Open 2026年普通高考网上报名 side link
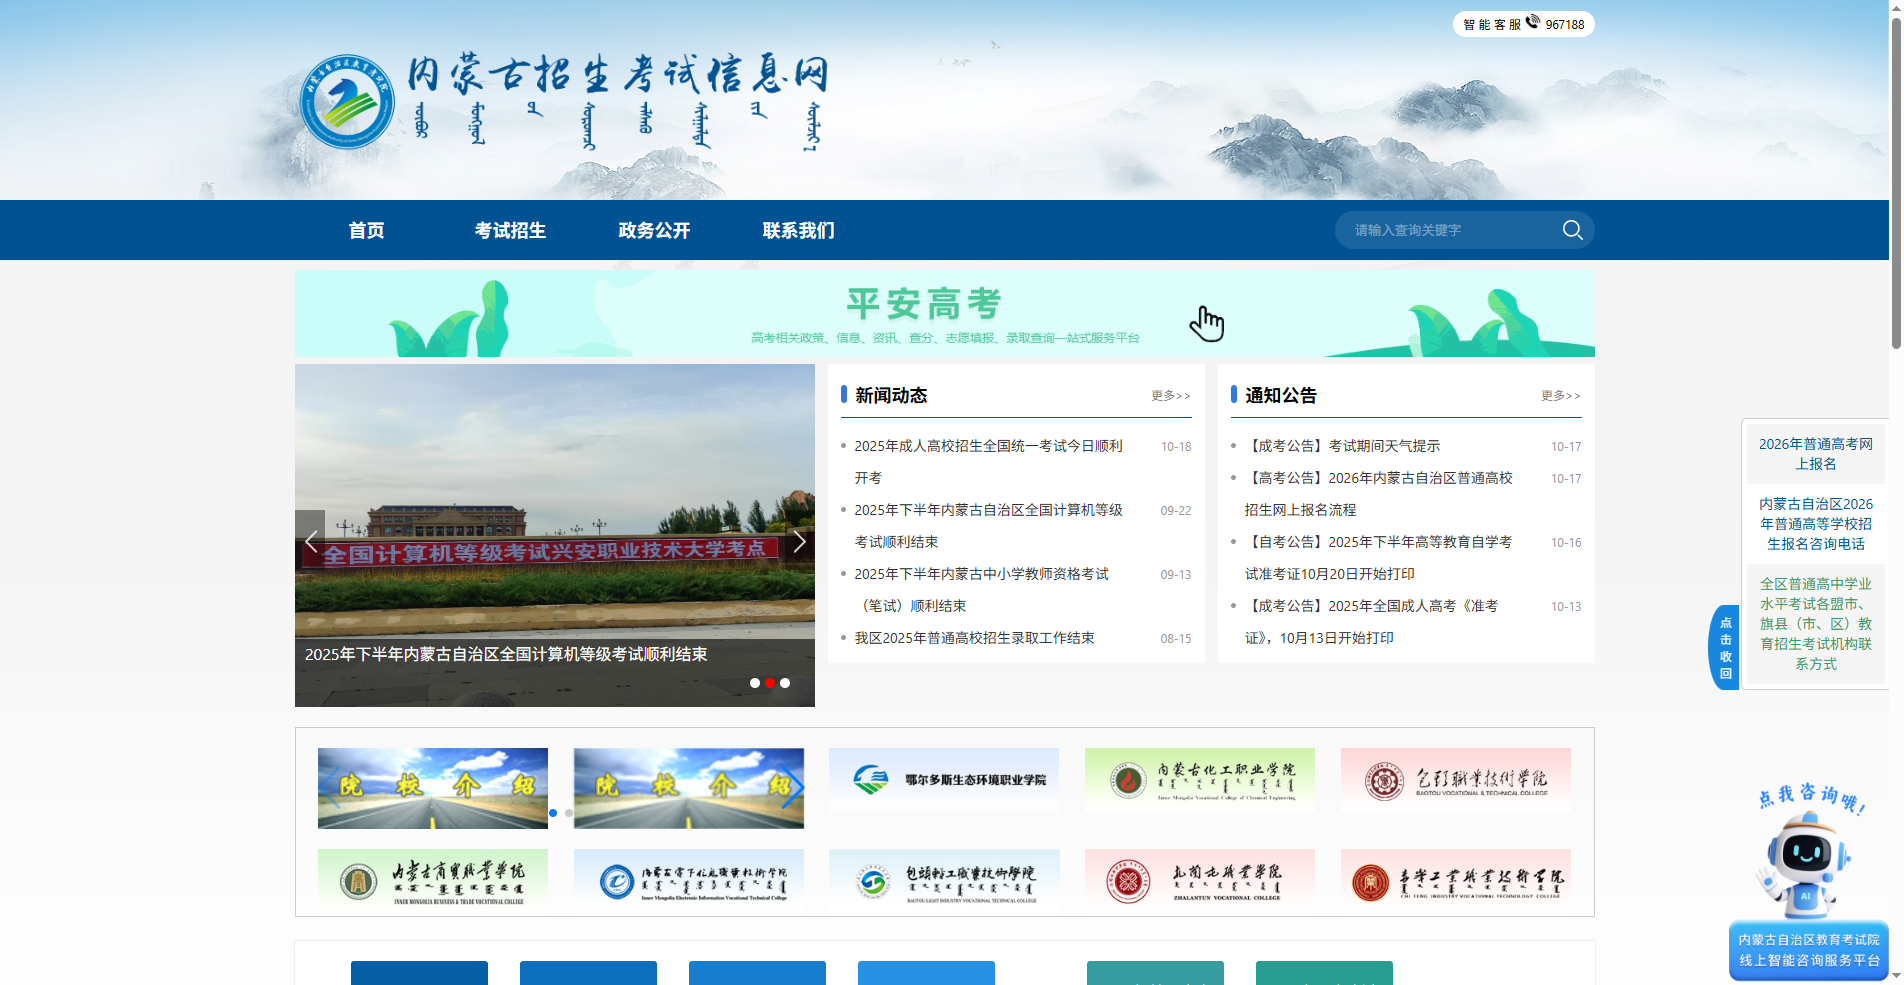Screen dimensions: 1904x985 [1815, 454]
